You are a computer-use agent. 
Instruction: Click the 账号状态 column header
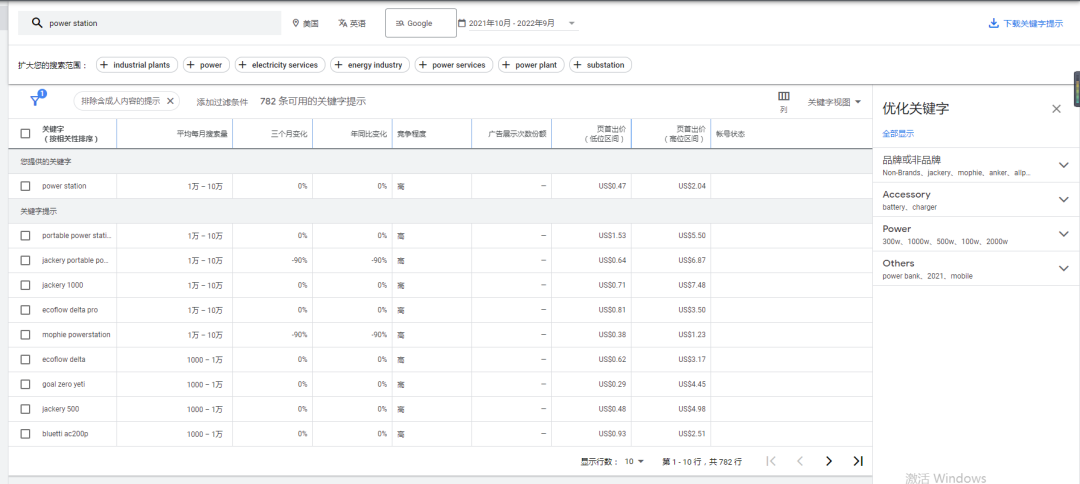pyautogui.click(x=731, y=134)
